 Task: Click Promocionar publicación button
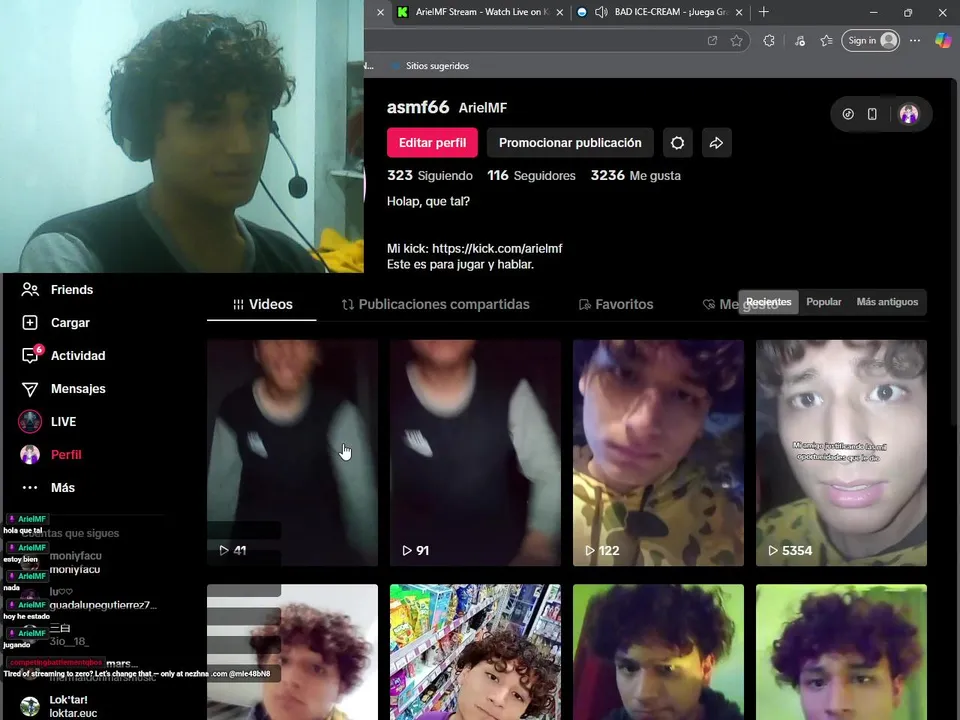(x=570, y=143)
